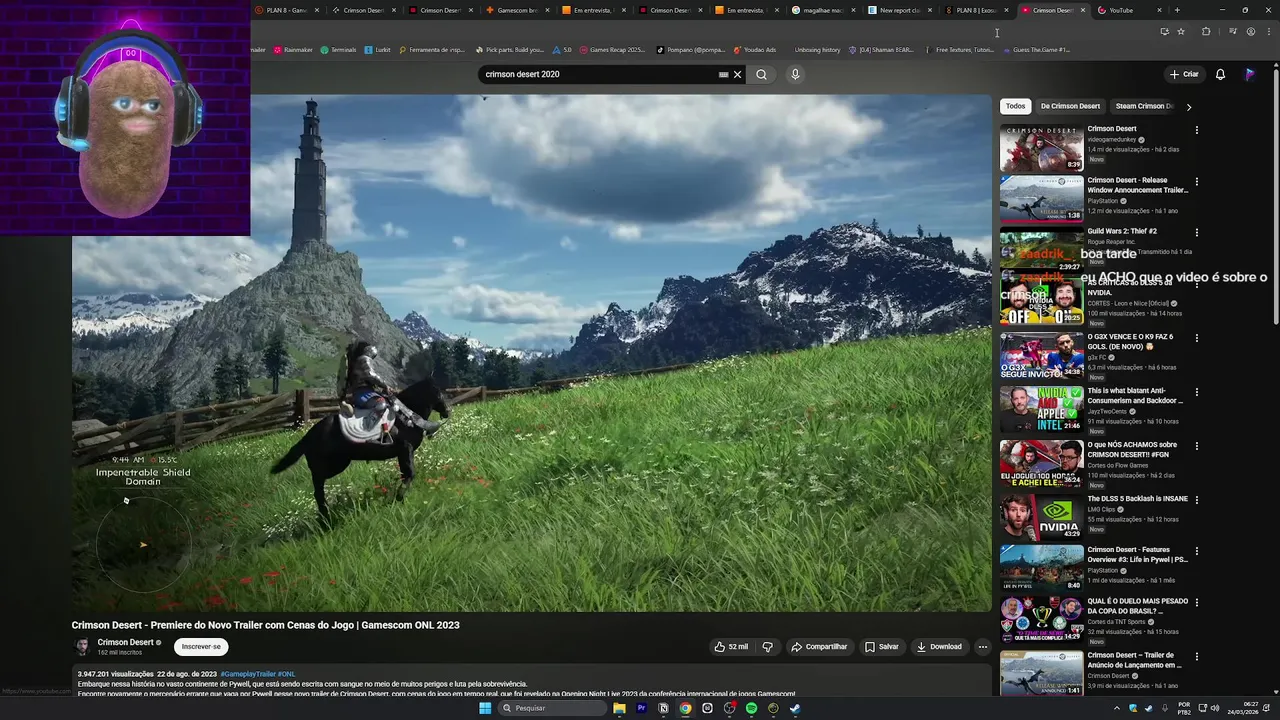1280x720 pixels.
Task: Open 'Games Recap 2025...' bookmark
Action: point(612,50)
